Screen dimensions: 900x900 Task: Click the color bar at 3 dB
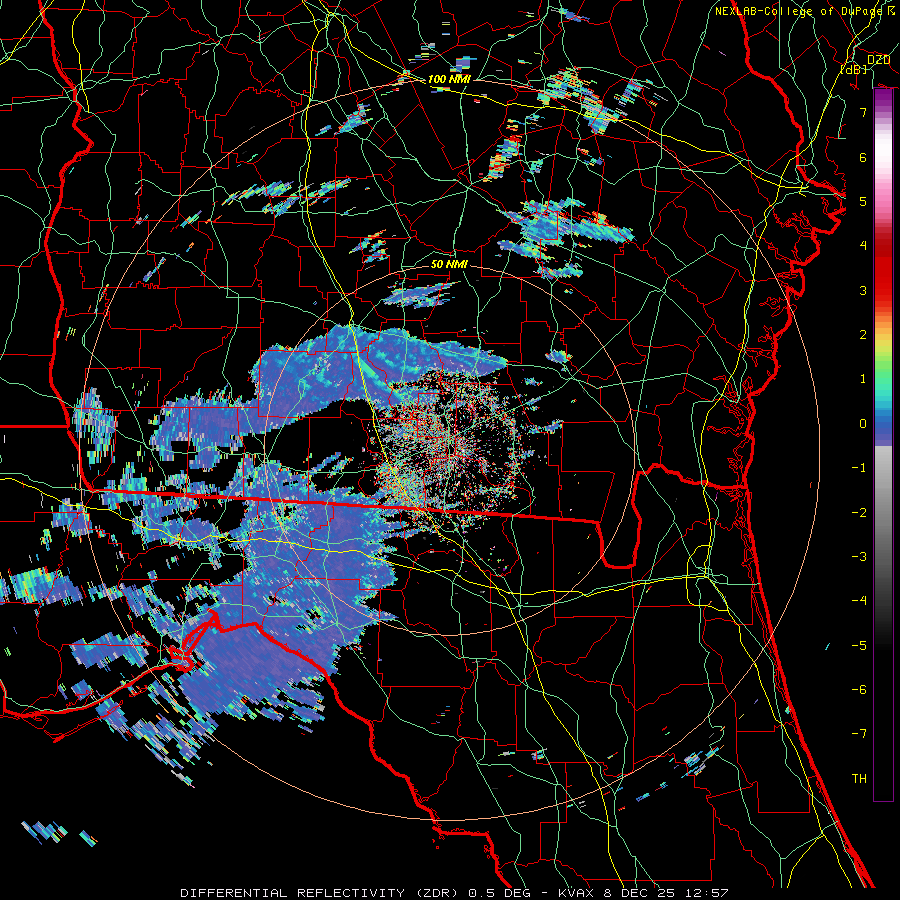click(883, 290)
